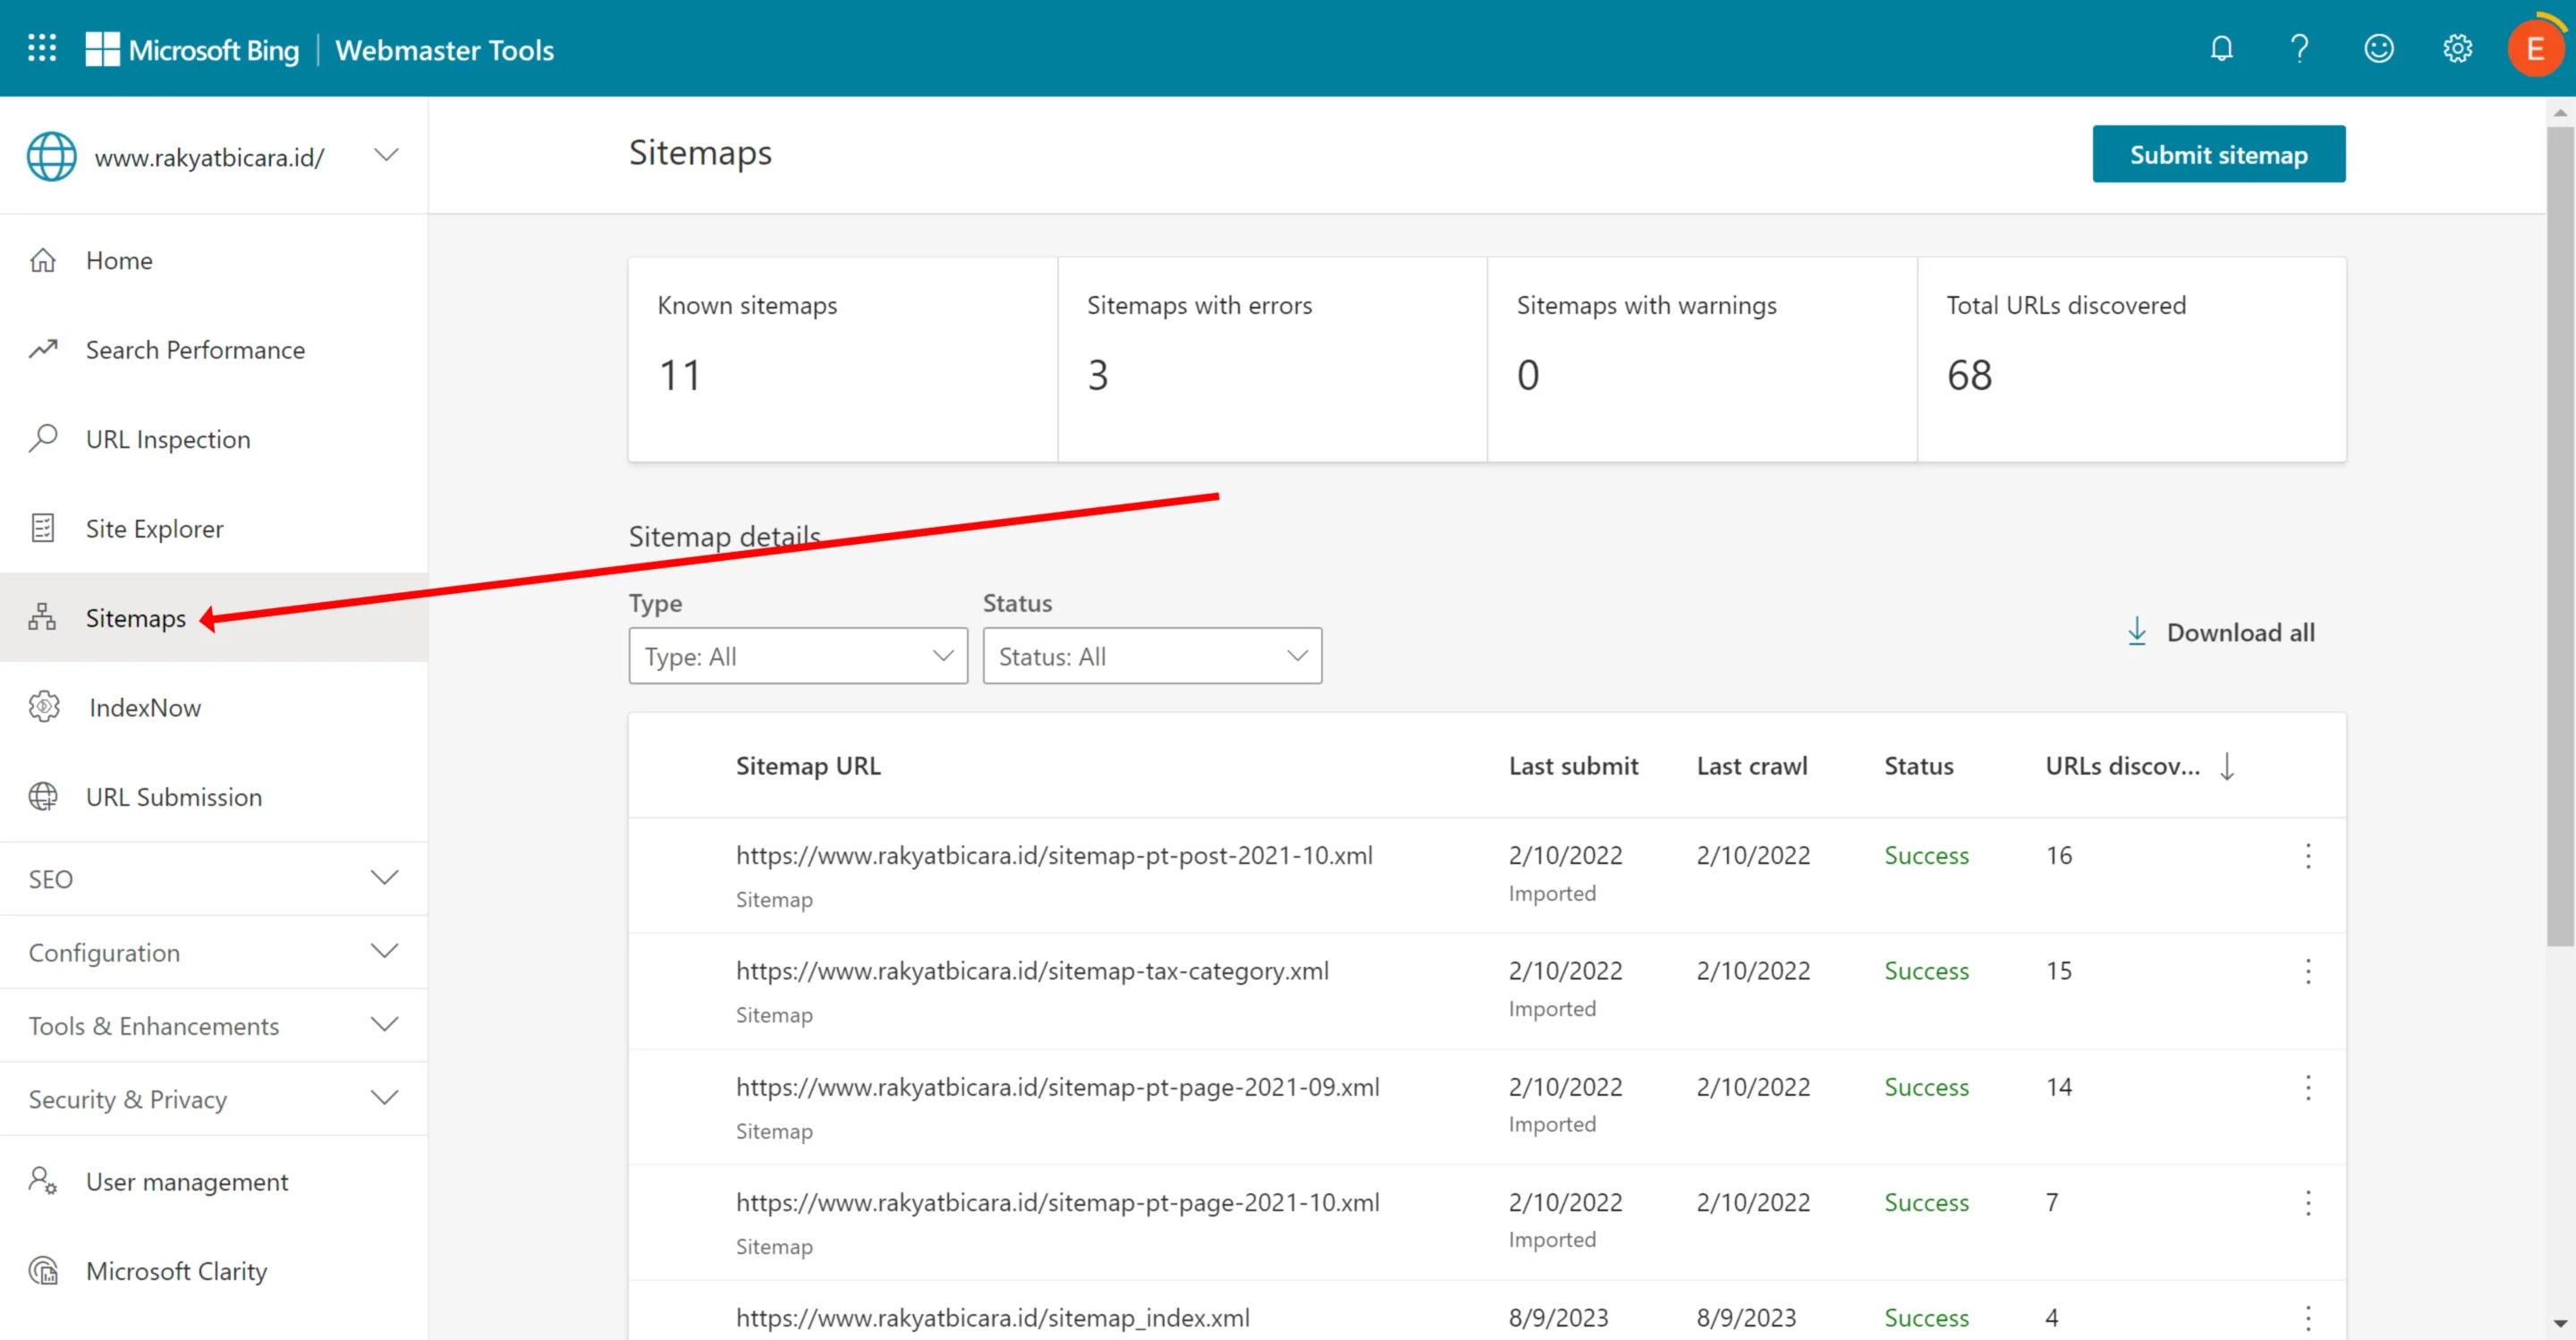The image size is (2576, 1340).
Task: Click 8/9/2023 last crawl date
Action: pos(1746,1318)
